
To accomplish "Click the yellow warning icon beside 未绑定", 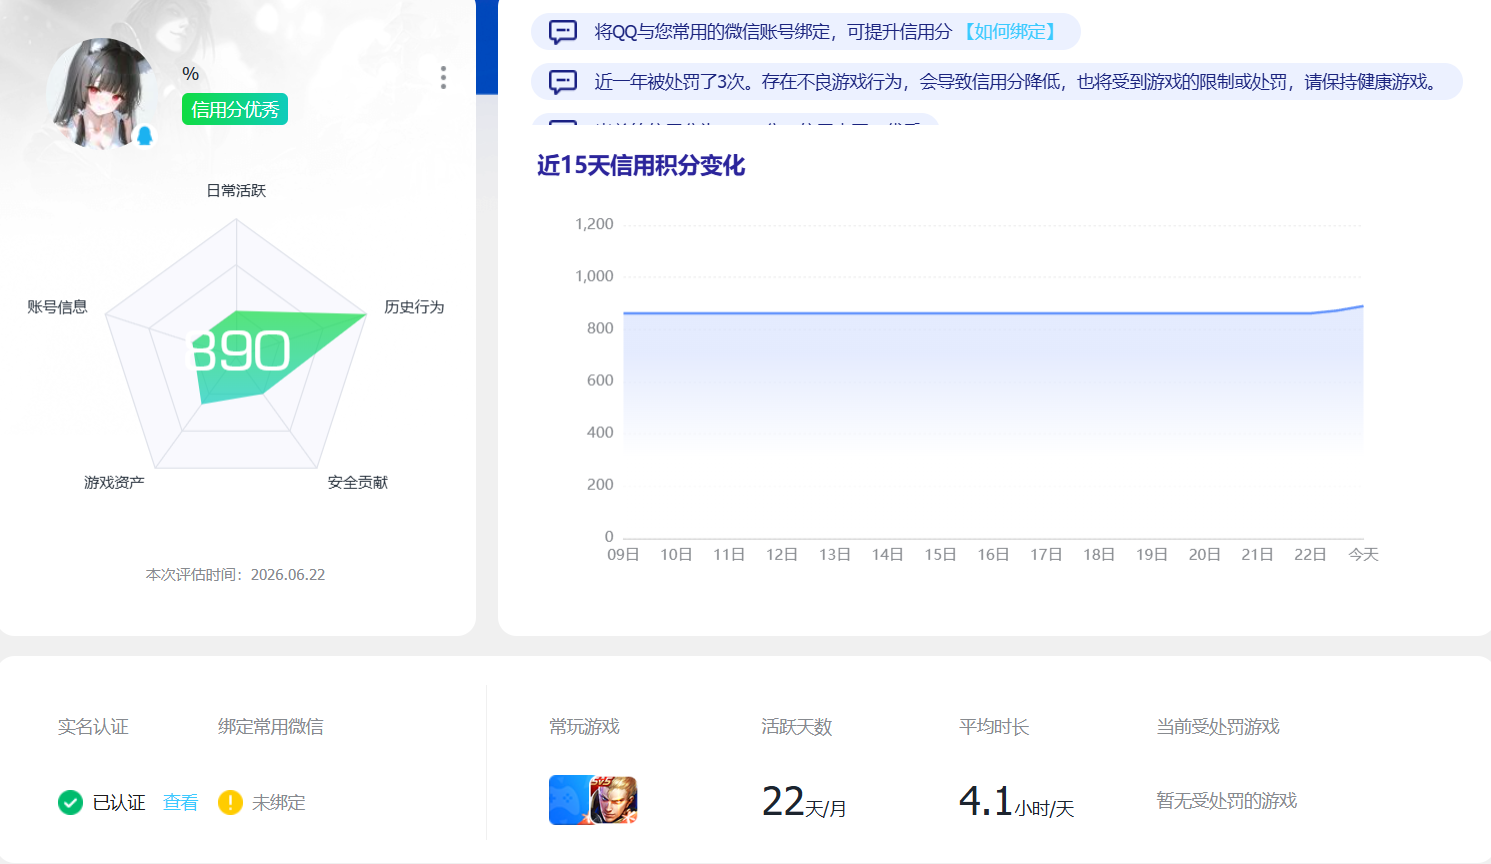I will (230, 802).
